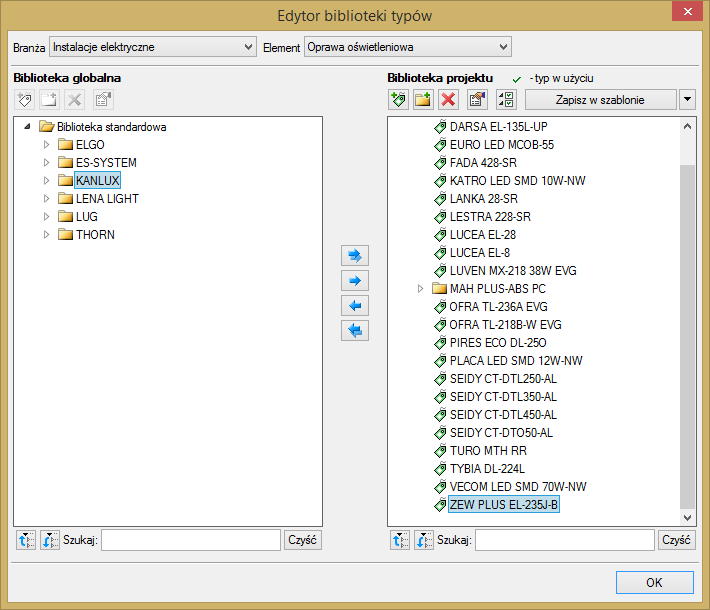This screenshot has width=710, height=610.
Task: Select PLACA LED SMD 12W-NW
Action: click(516, 361)
